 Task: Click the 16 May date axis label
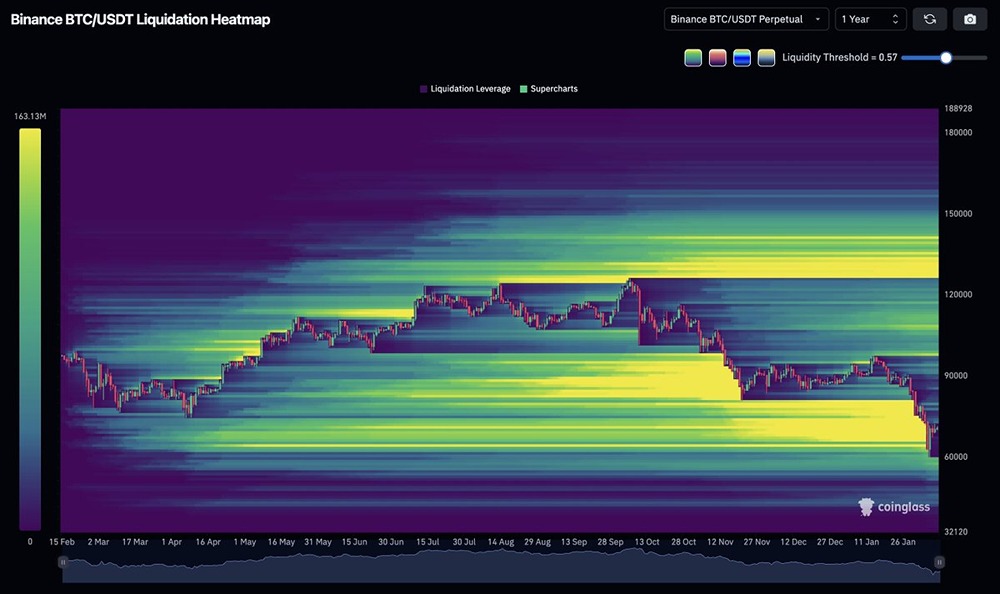281,542
